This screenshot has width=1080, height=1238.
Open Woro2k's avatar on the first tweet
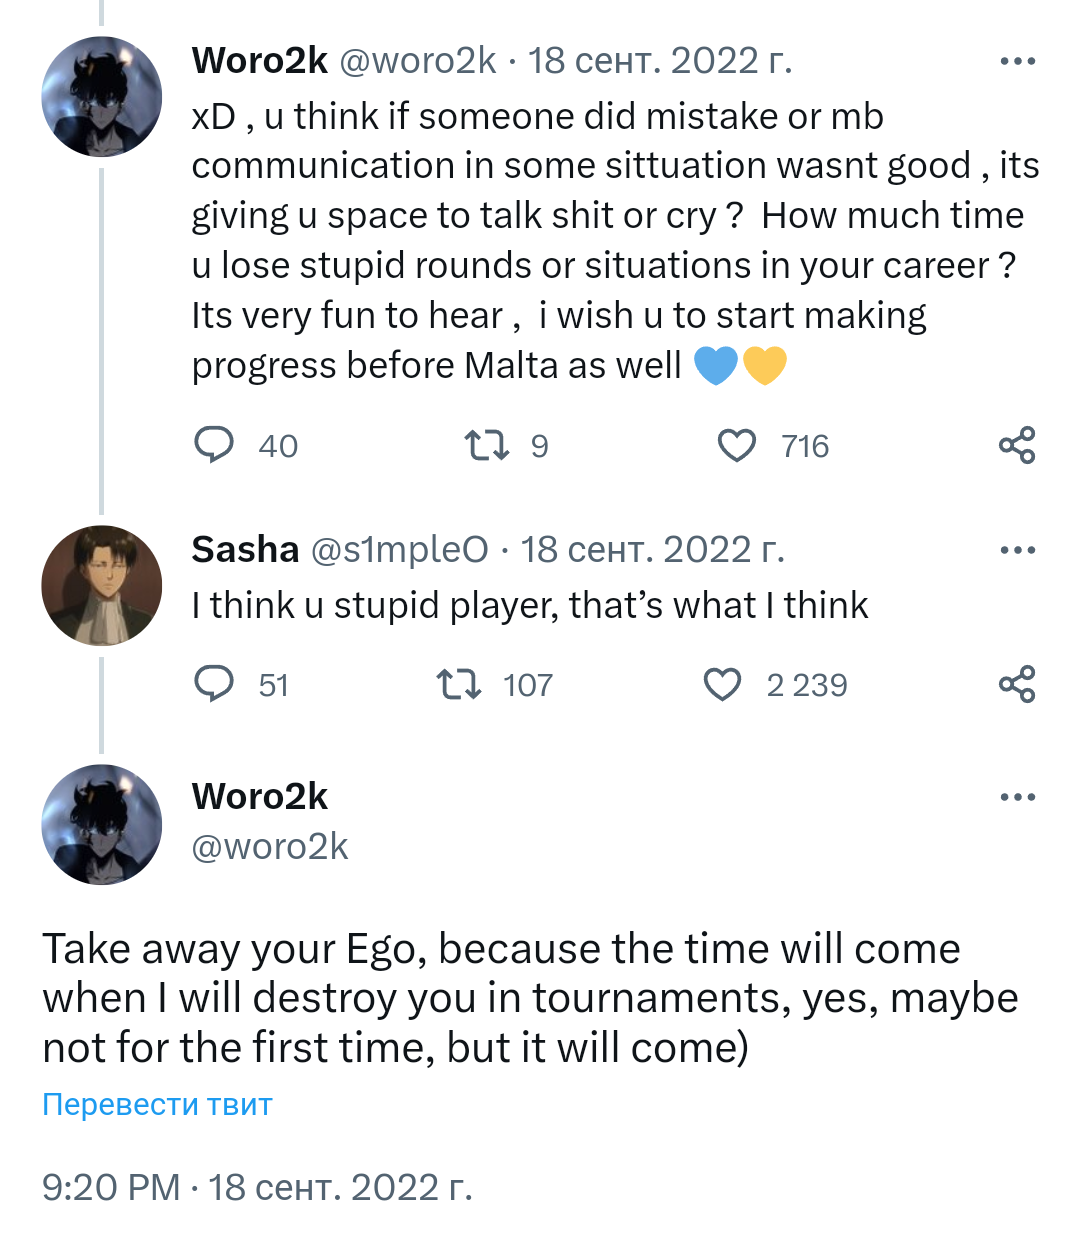[x=101, y=97]
